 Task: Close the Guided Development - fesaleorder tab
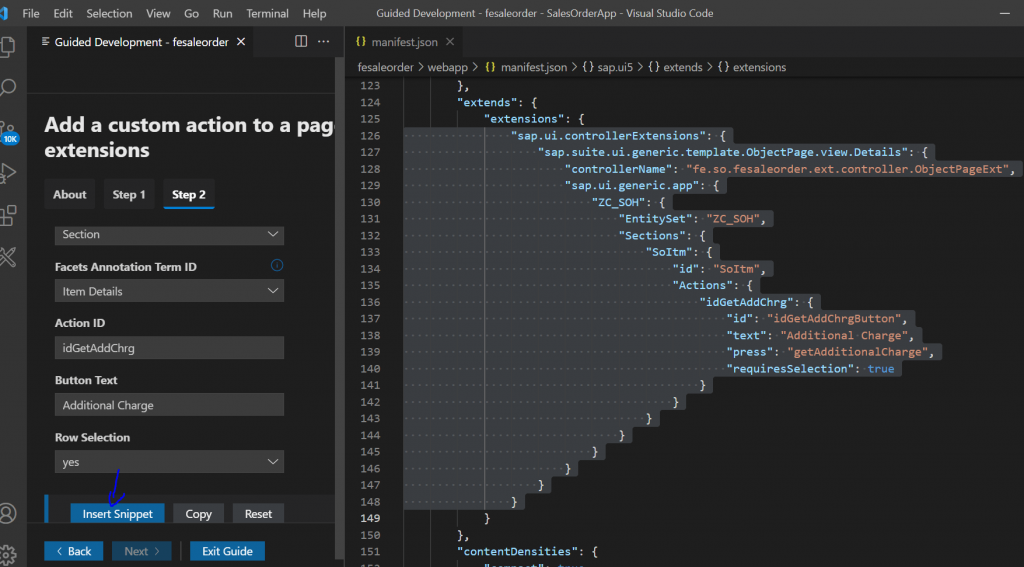[241, 42]
